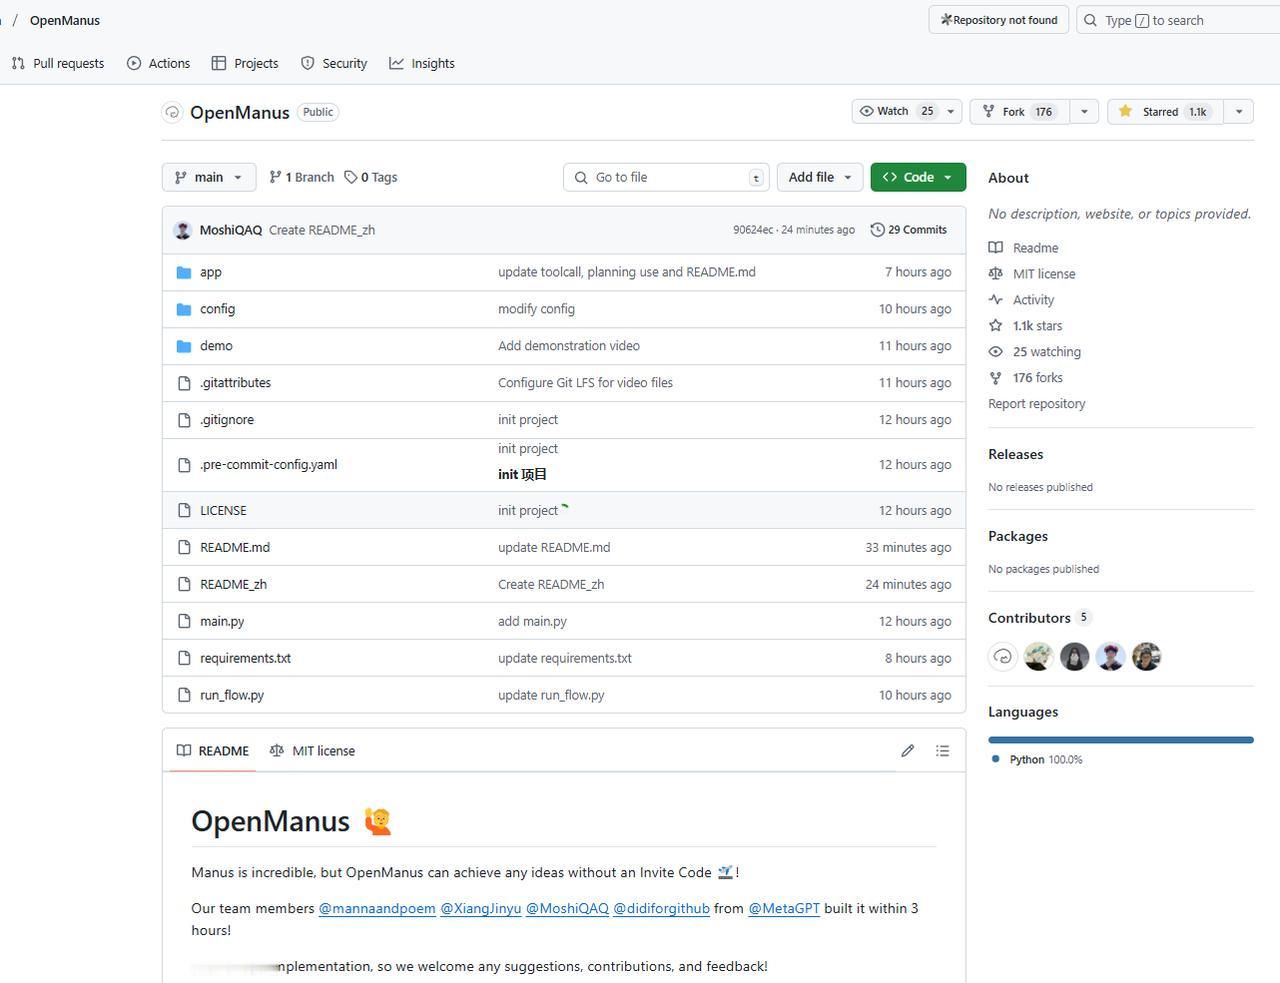View the 0 Tags link
The height and width of the screenshot is (983, 1280).
click(371, 177)
